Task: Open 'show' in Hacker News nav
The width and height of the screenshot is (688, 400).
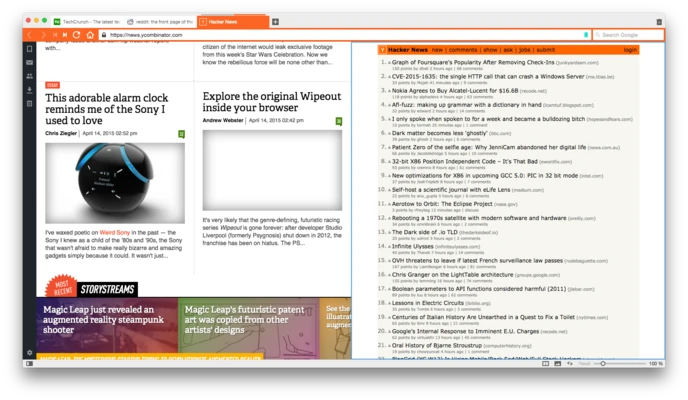Action: [x=490, y=50]
